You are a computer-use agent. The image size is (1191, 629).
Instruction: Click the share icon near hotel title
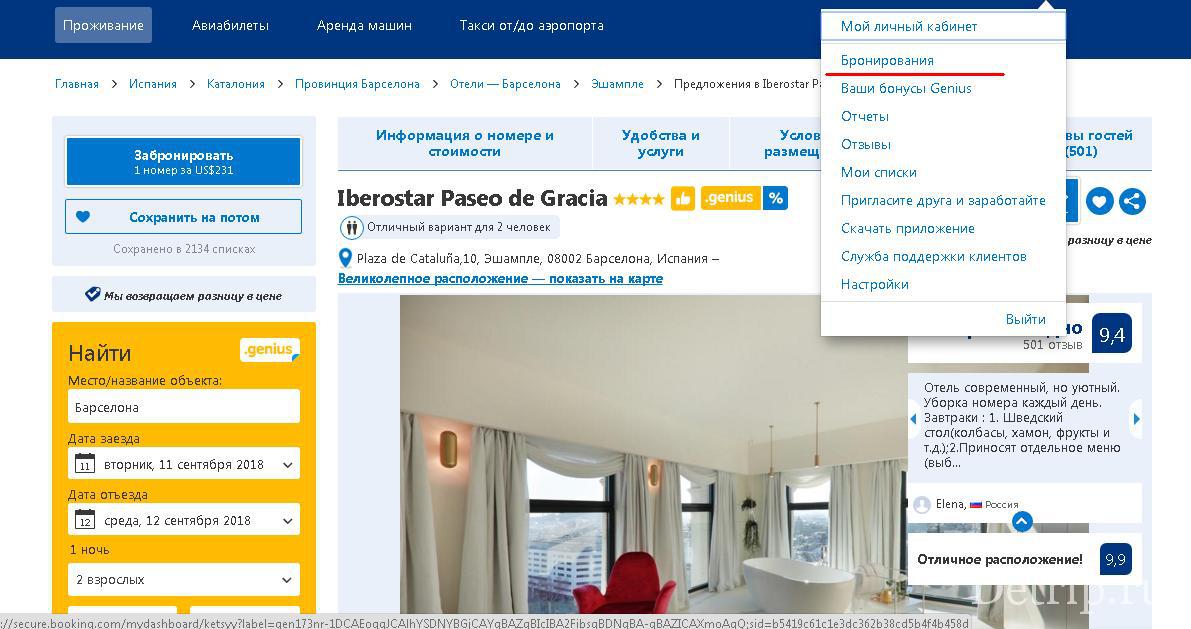point(1132,201)
